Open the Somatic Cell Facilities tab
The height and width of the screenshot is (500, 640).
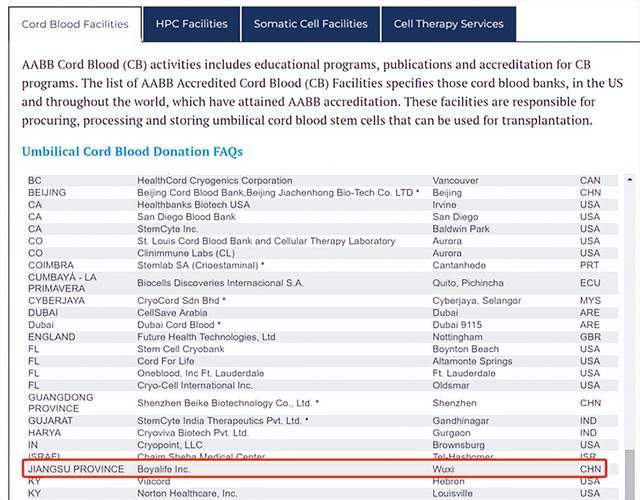click(310, 23)
